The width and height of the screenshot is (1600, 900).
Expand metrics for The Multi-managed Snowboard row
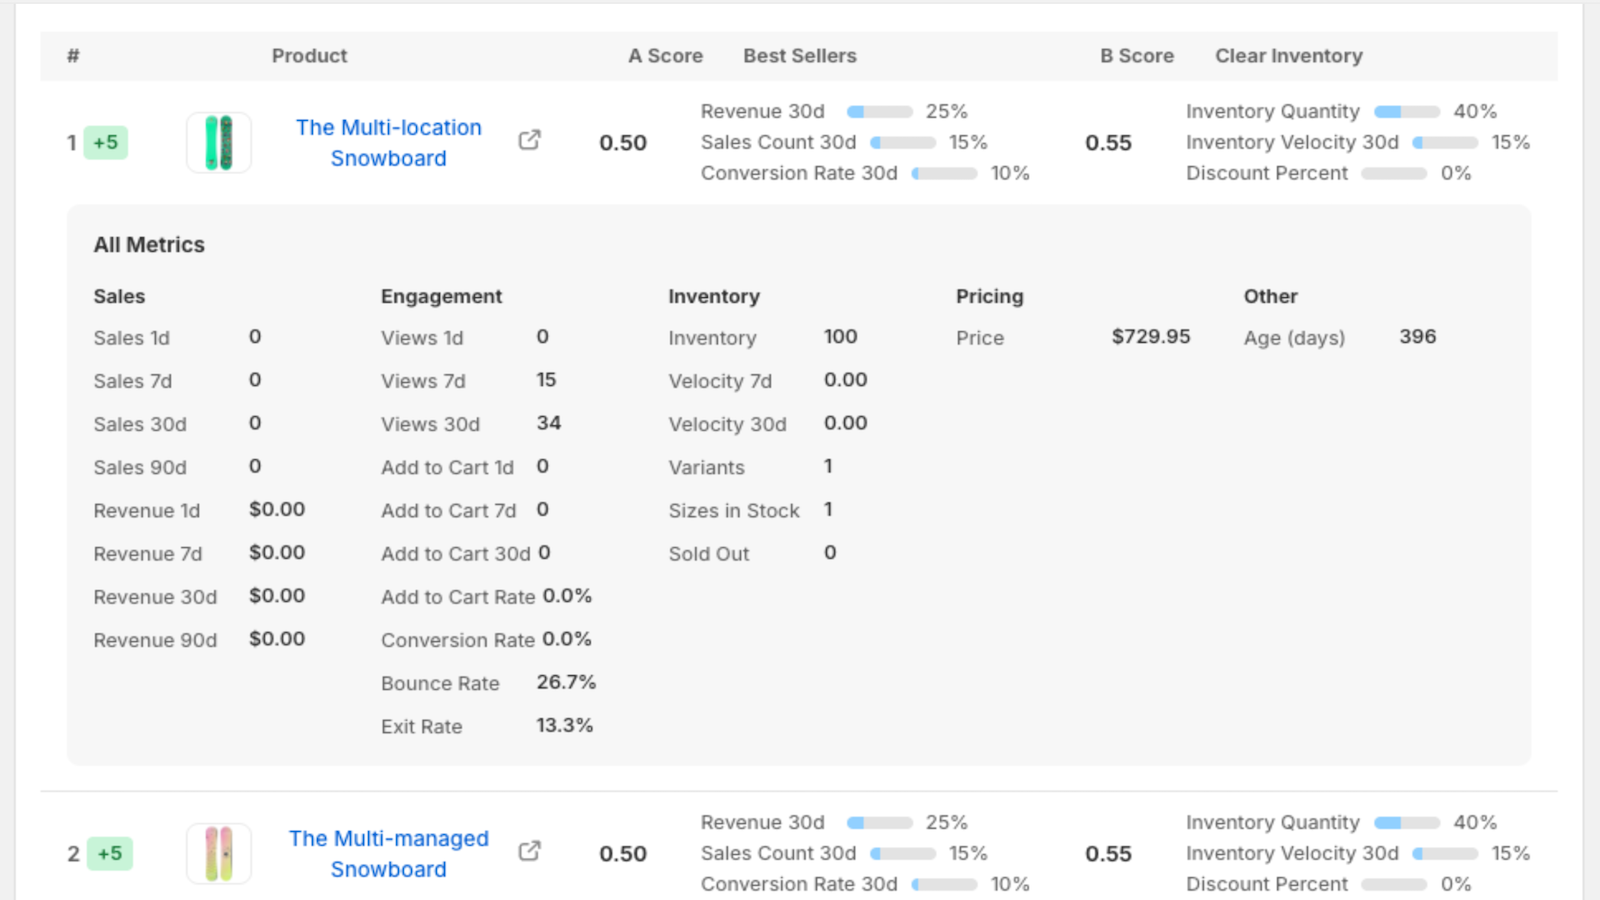[x=388, y=853]
